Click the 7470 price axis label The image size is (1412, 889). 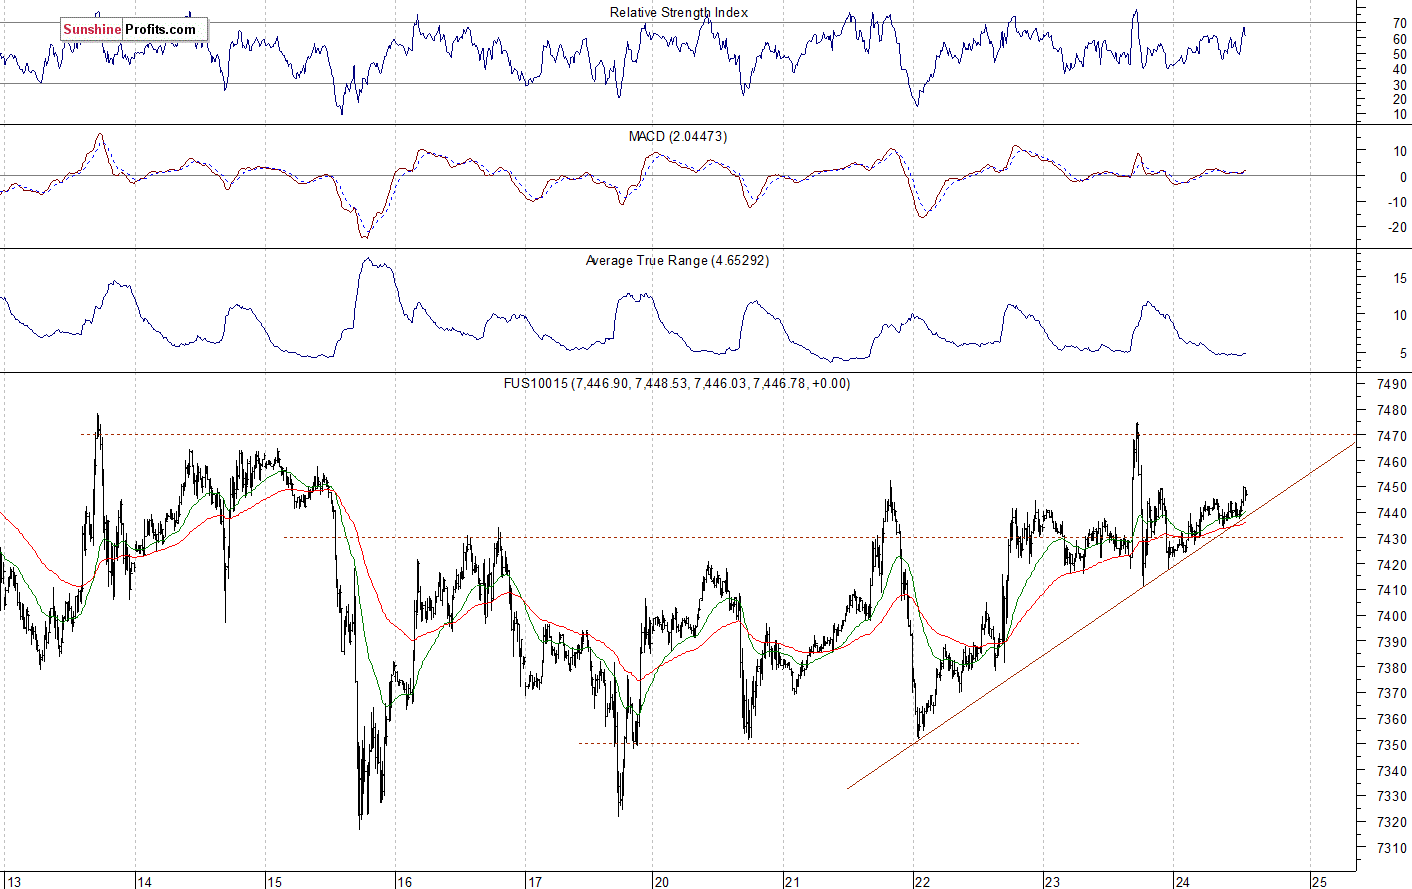tap(1392, 437)
